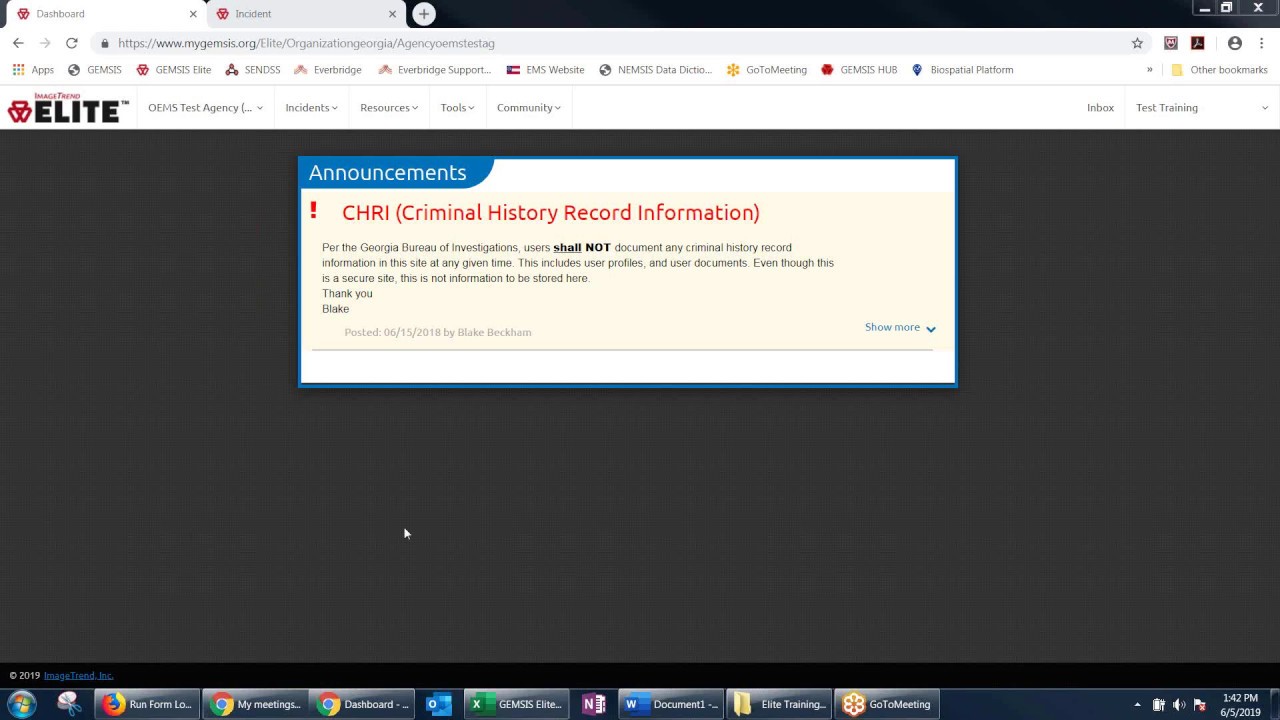Click the ImageTrend extension icon in toolbar
Screen dimensions: 1280x720
coord(1171,43)
